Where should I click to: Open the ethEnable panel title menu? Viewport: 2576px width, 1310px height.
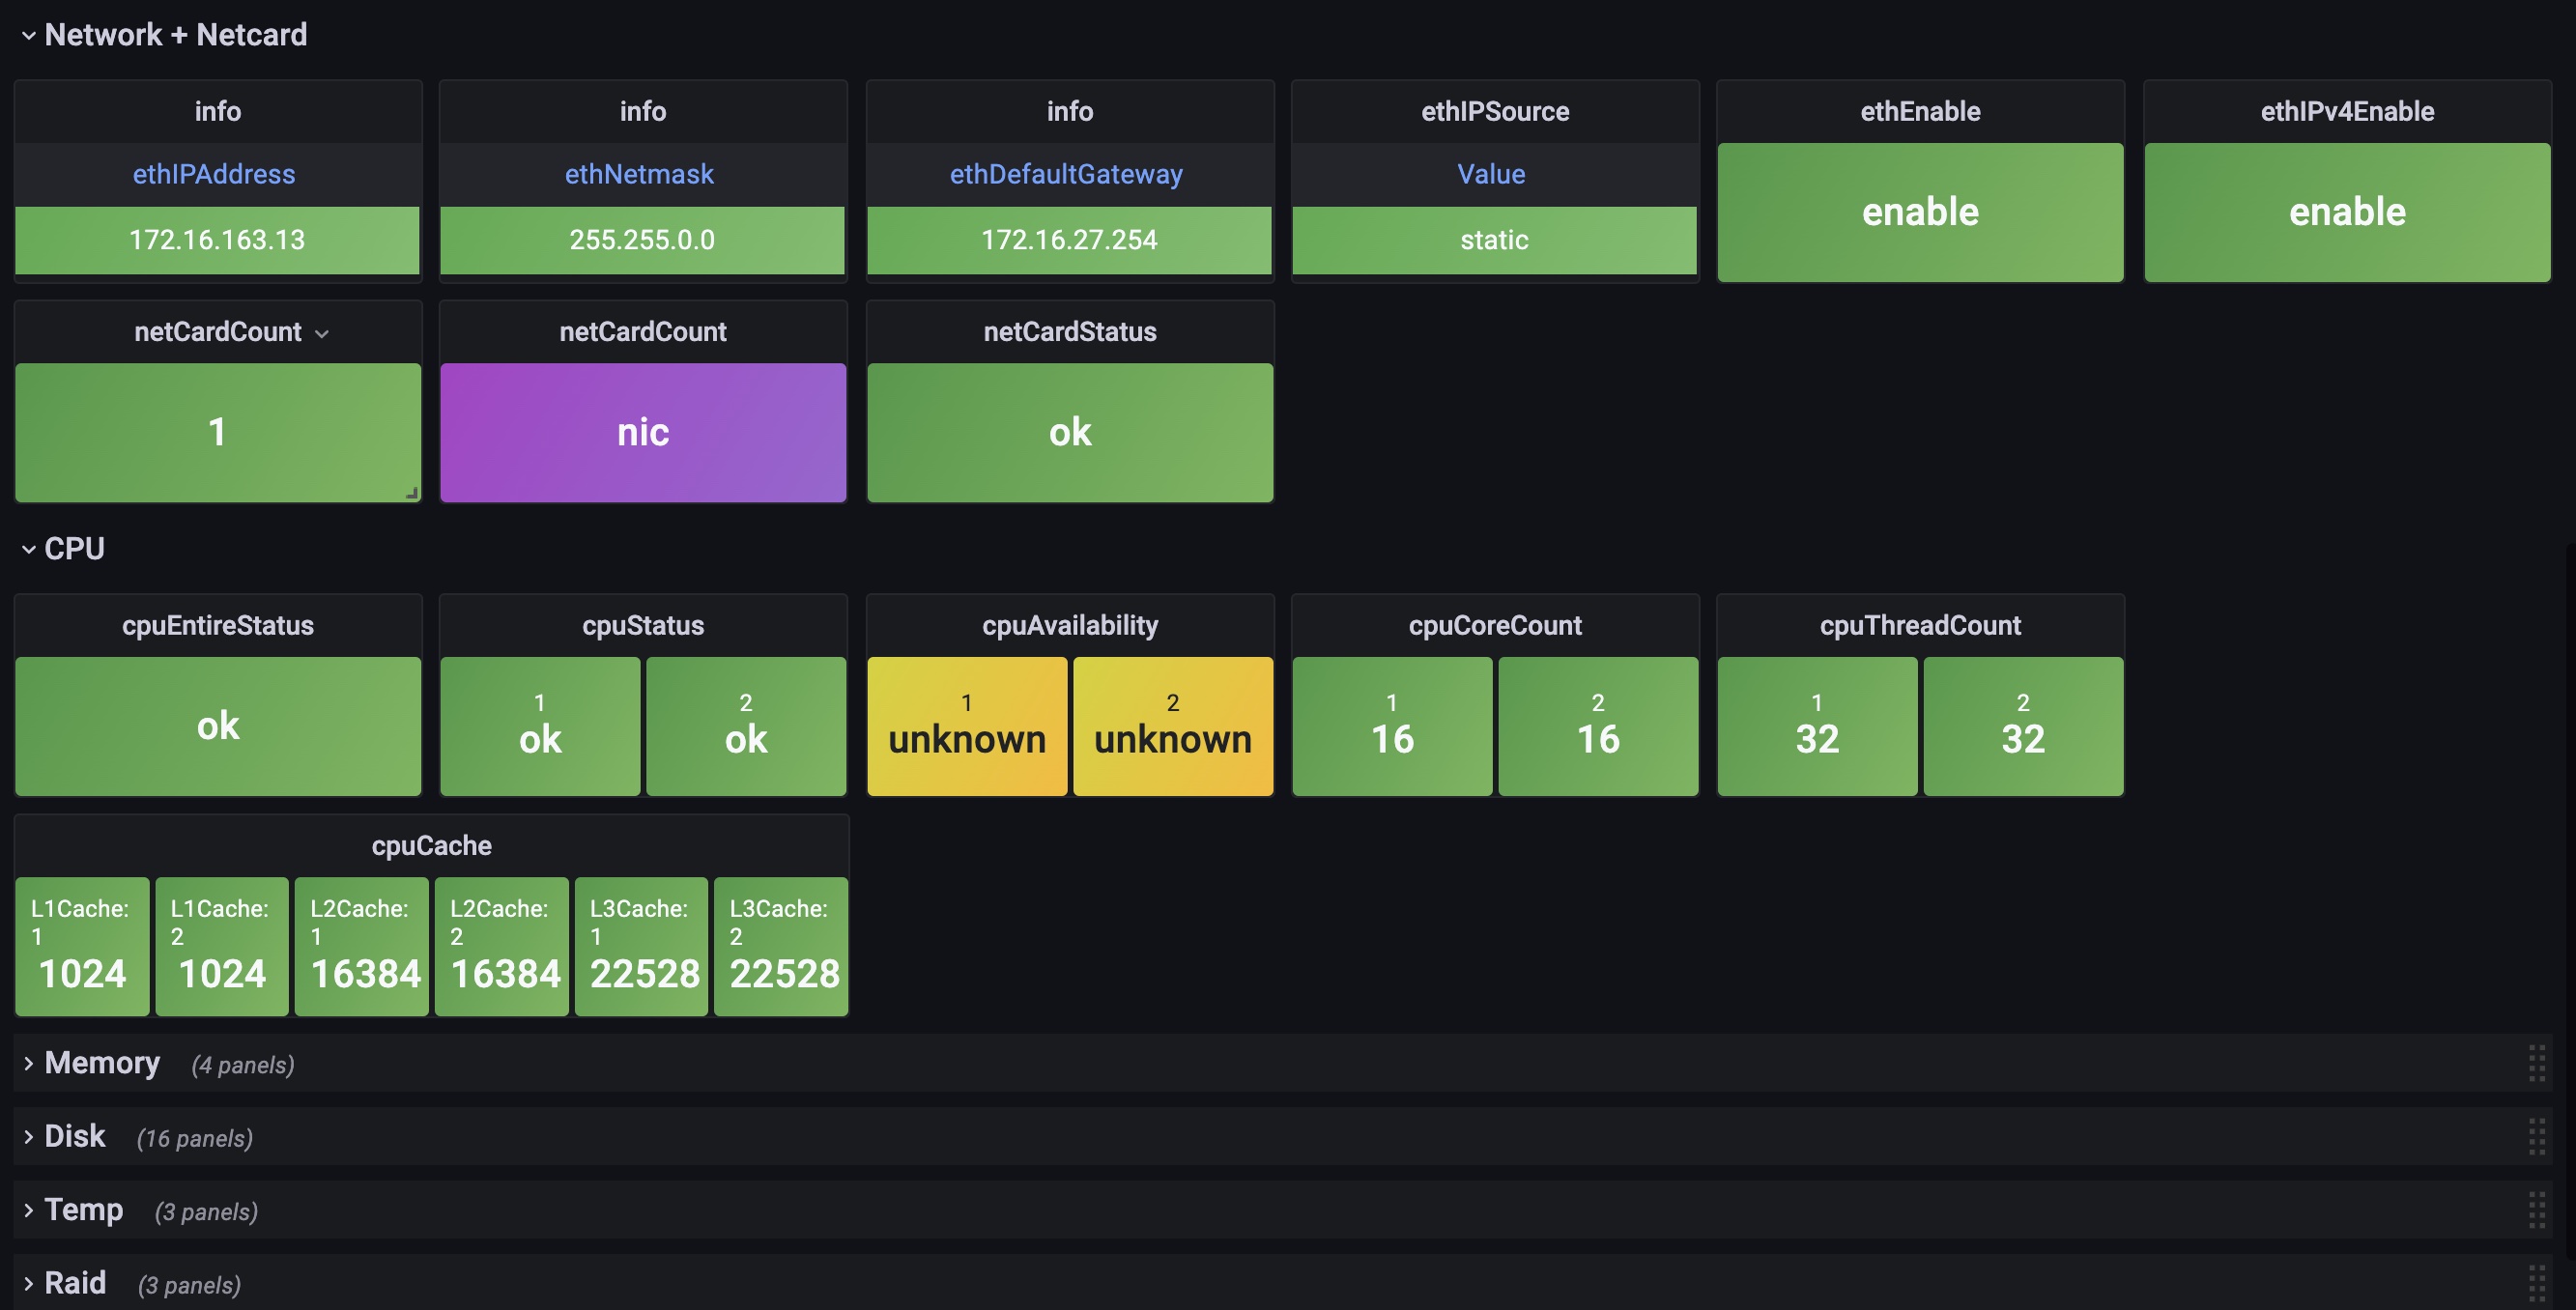[x=1919, y=111]
